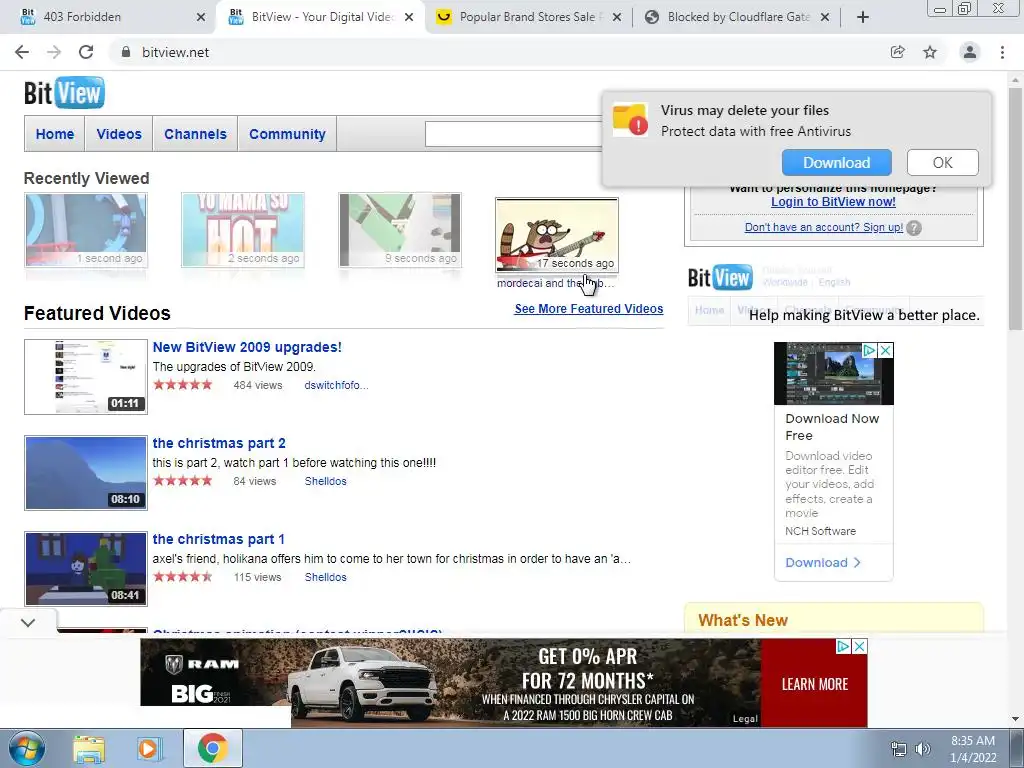Image resolution: width=1024 pixels, height=768 pixels.
Task: Click the NCH Software ad Download link
Action: click(823, 562)
